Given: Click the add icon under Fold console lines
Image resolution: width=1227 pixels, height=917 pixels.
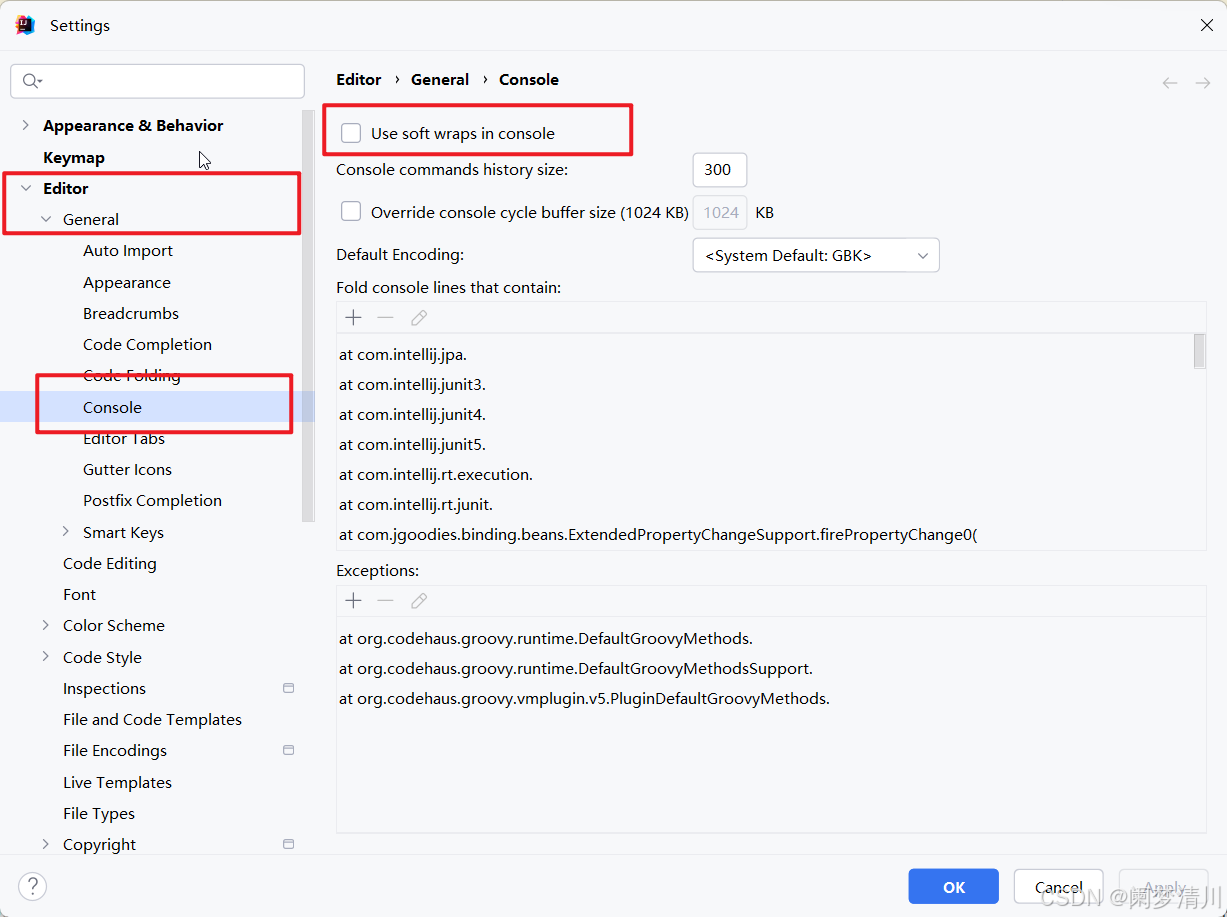Looking at the screenshot, I should click(x=353, y=318).
